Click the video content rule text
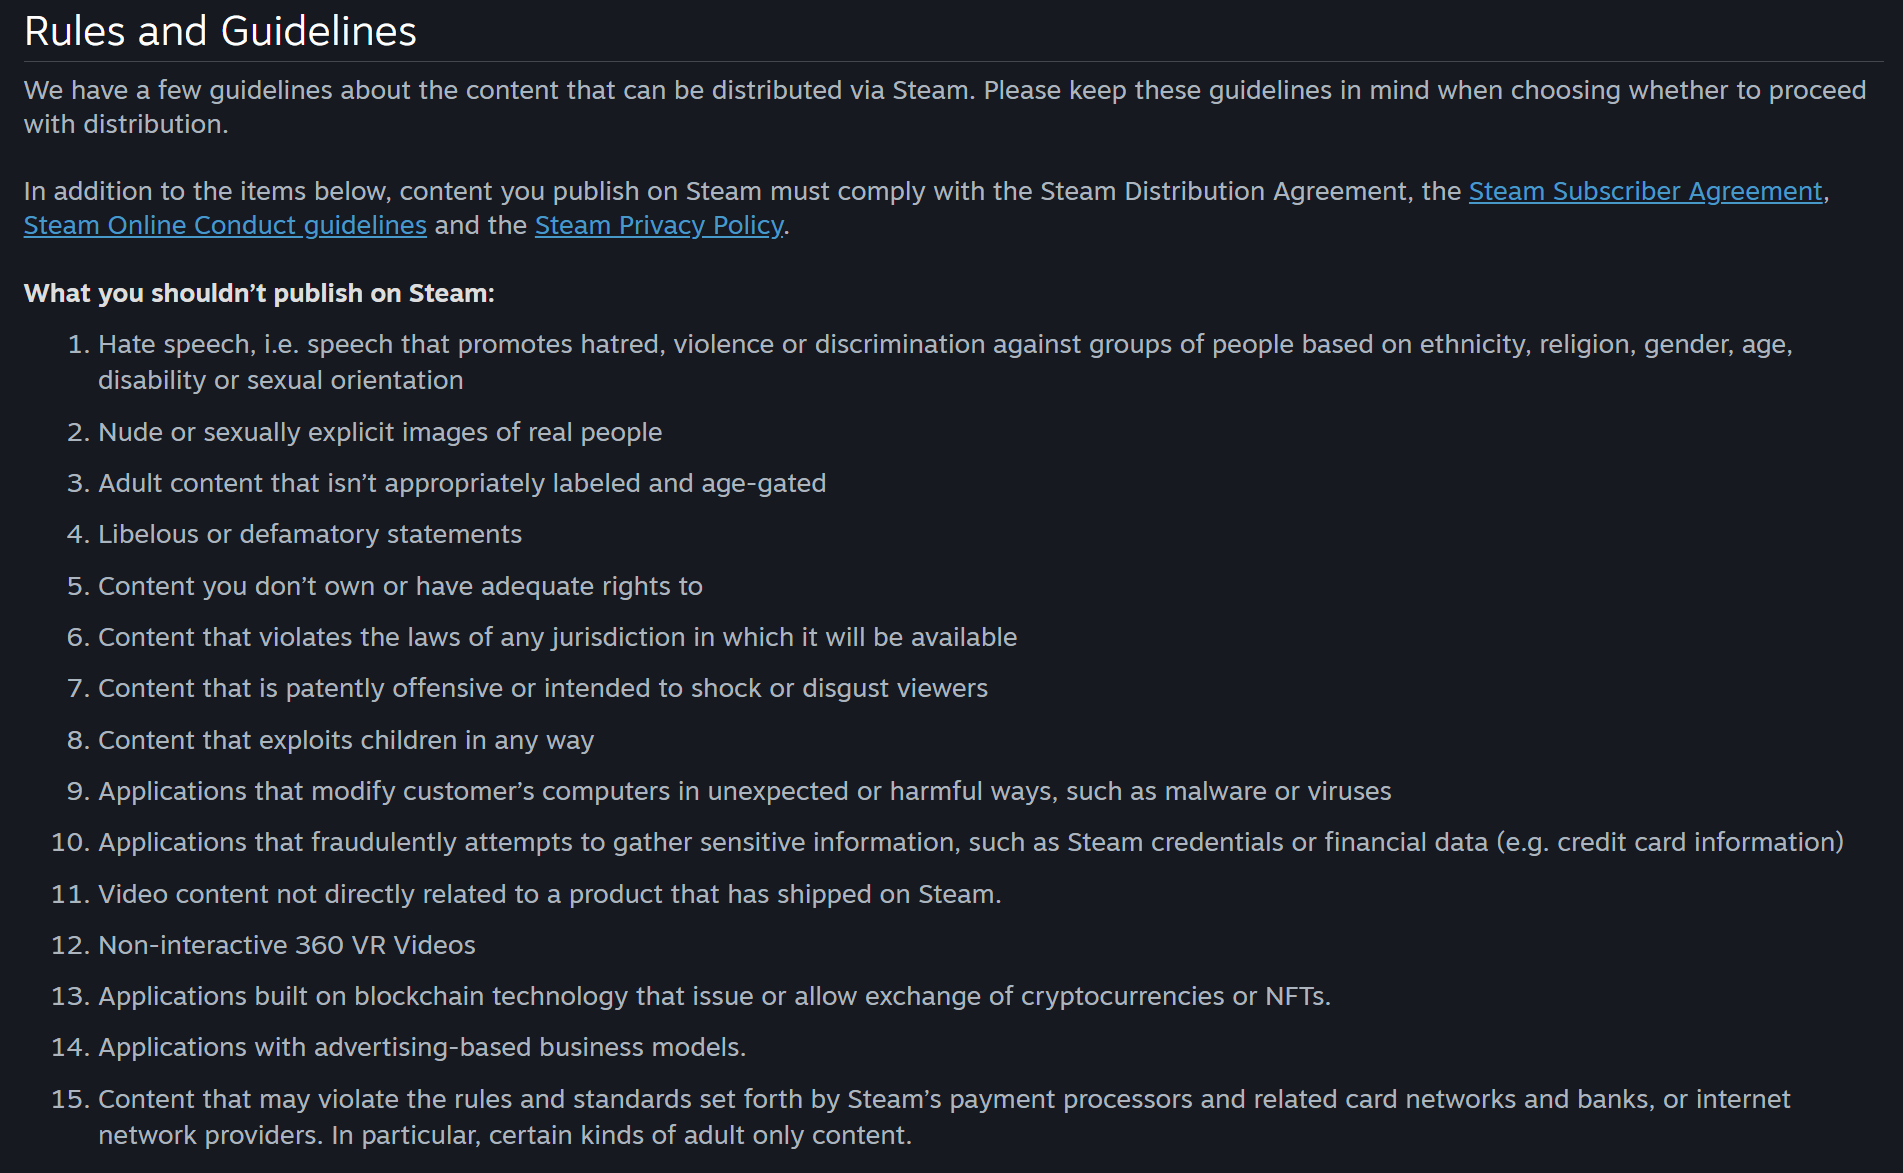This screenshot has height=1173, width=1903. (x=549, y=894)
